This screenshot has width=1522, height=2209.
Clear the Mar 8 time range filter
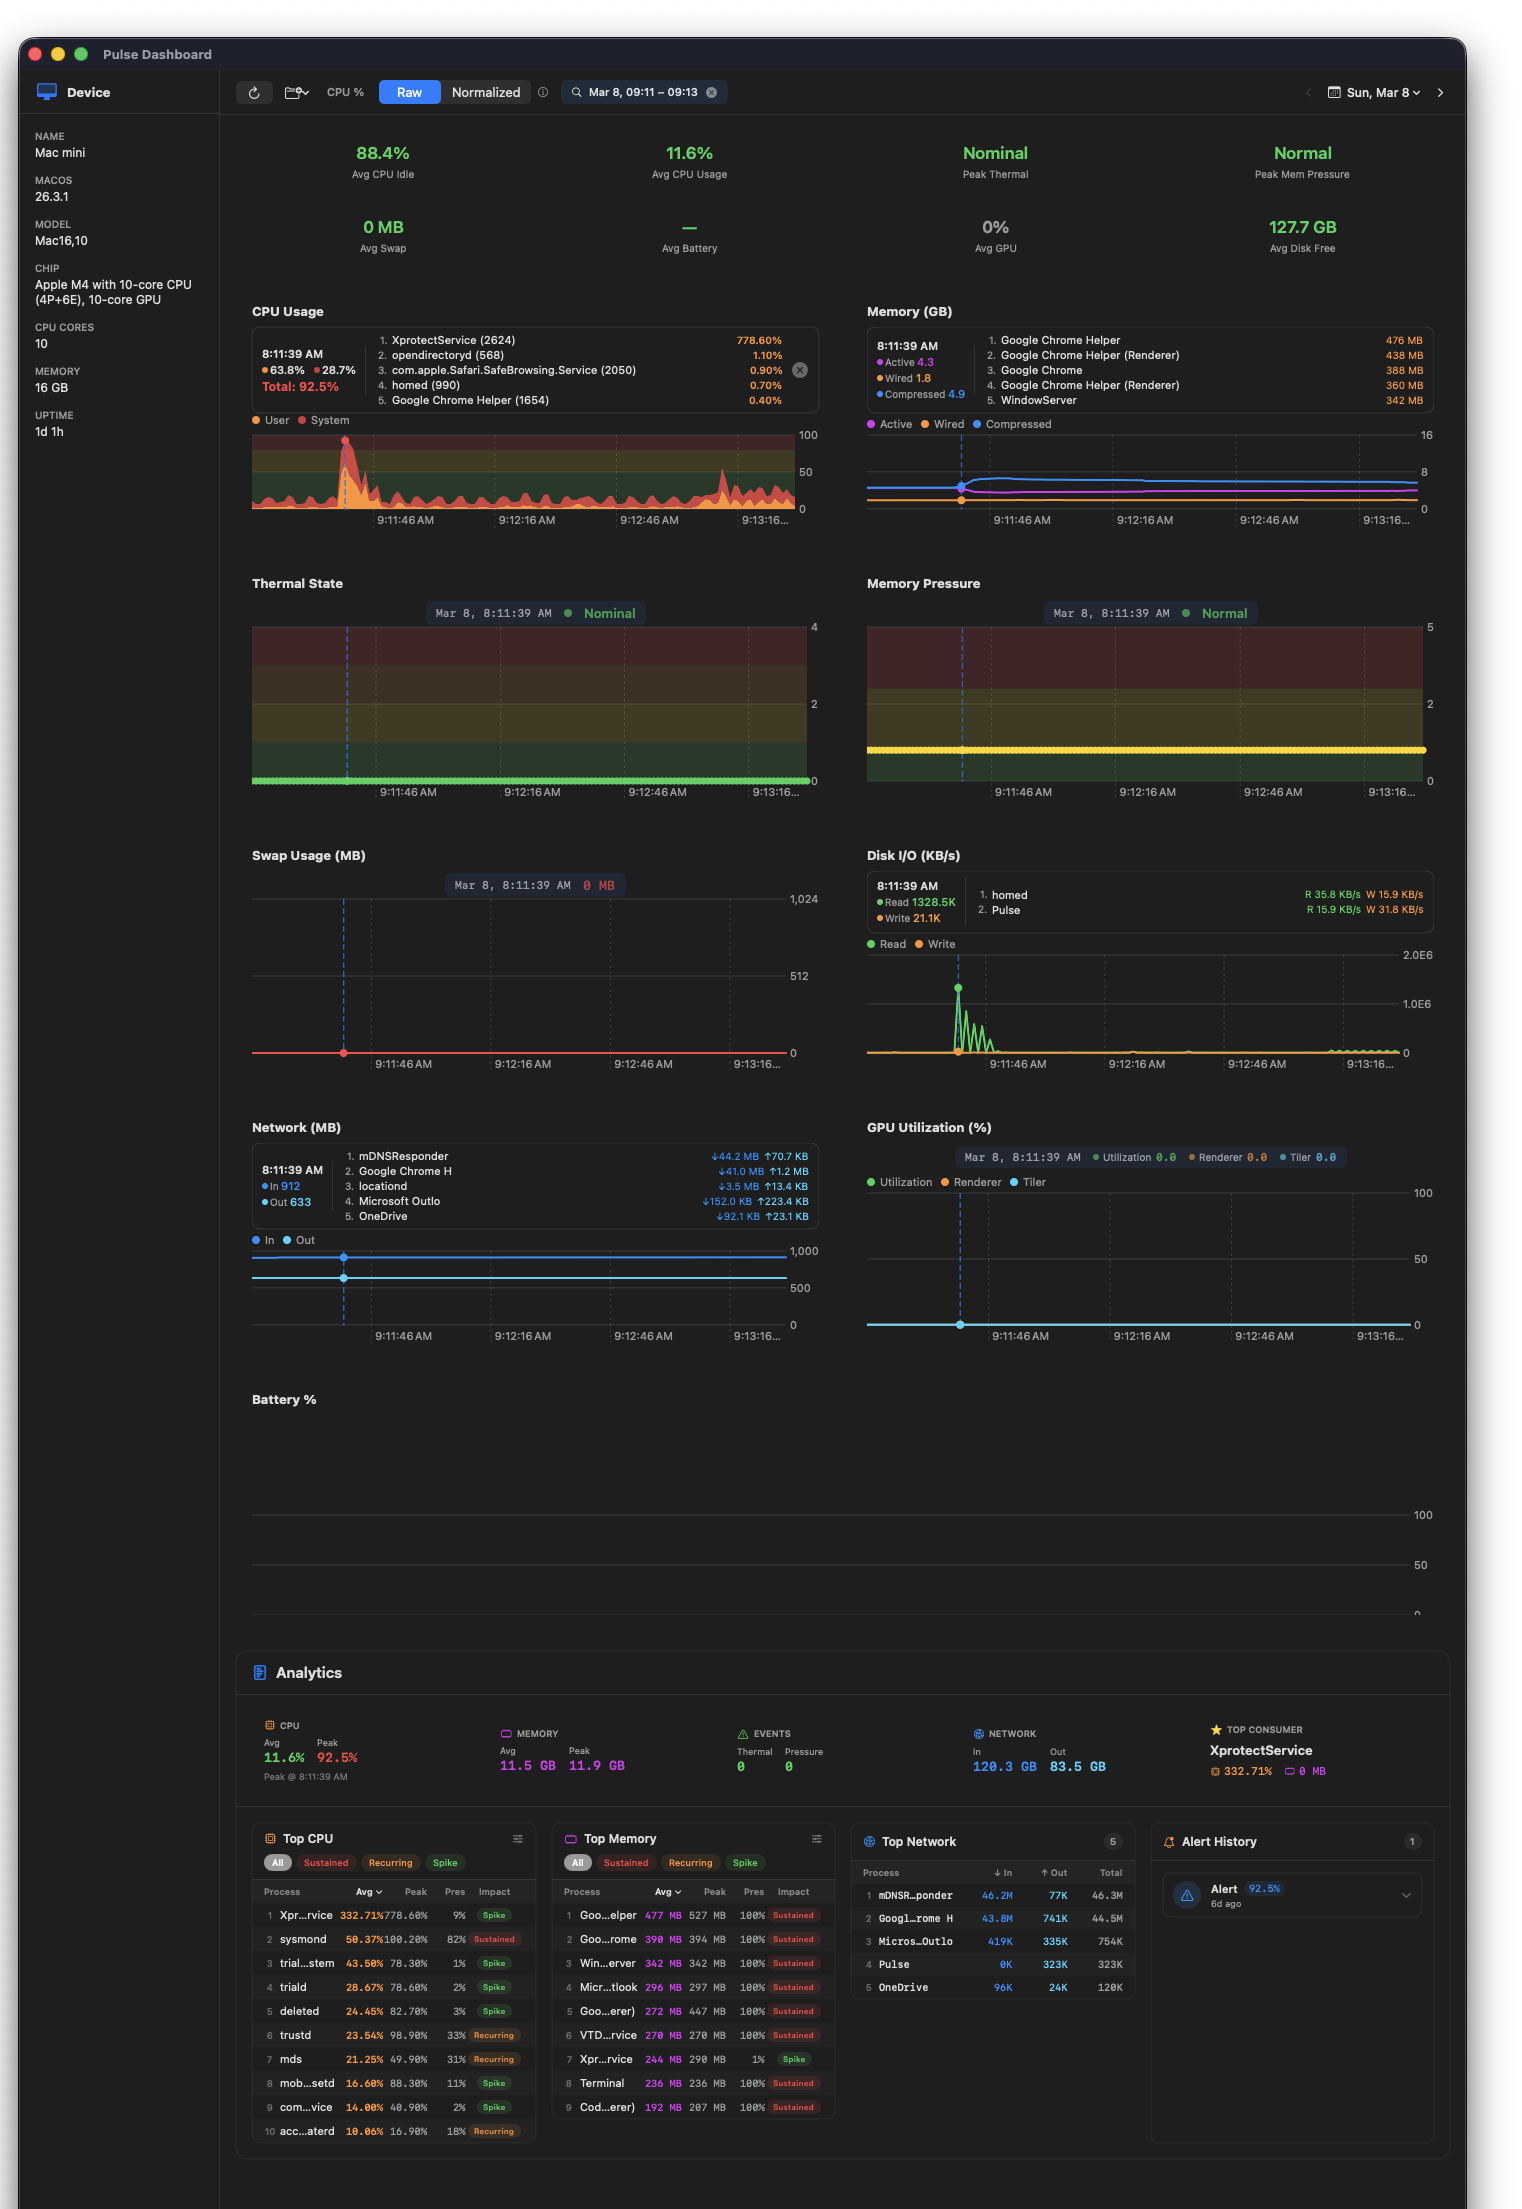pyautogui.click(x=712, y=92)
